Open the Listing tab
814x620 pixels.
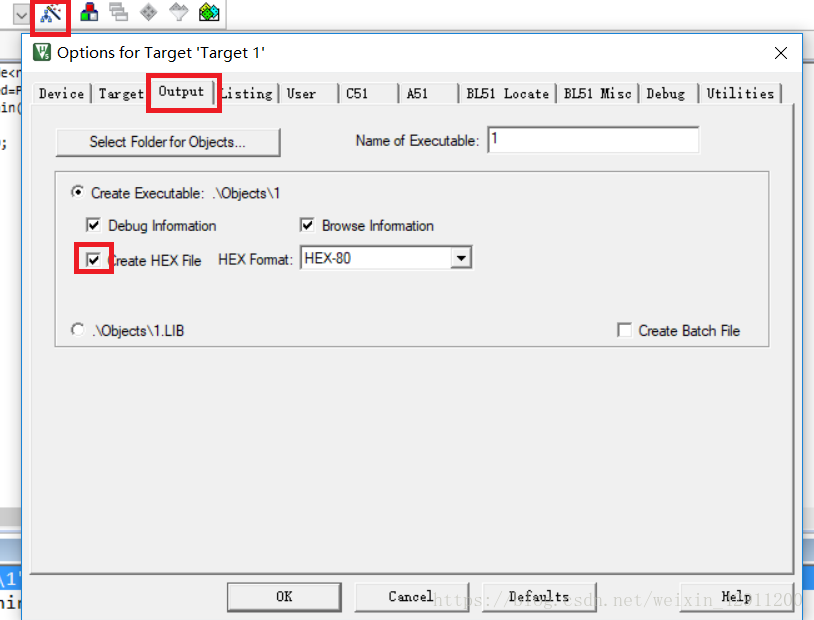coord(247,94)
